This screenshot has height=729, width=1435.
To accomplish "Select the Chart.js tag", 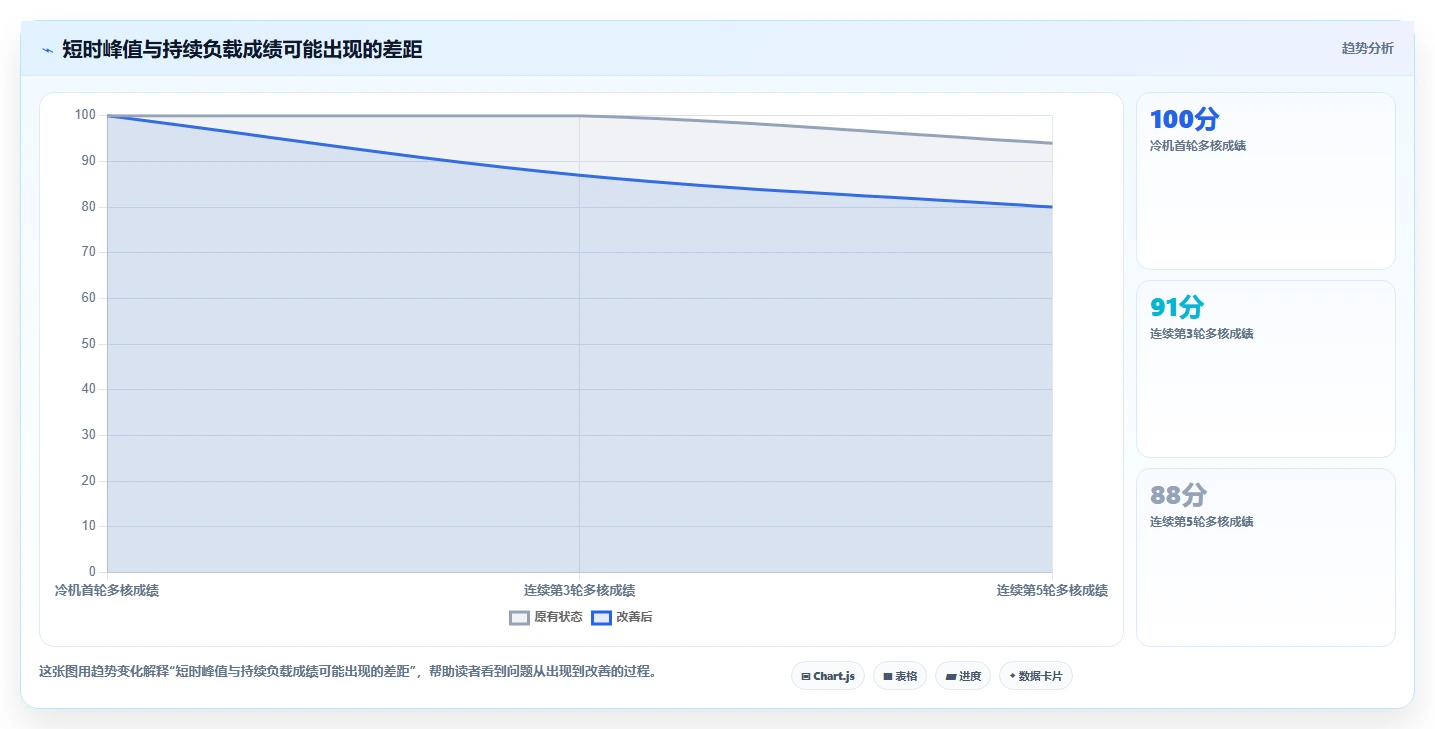I will click(828, 676).
